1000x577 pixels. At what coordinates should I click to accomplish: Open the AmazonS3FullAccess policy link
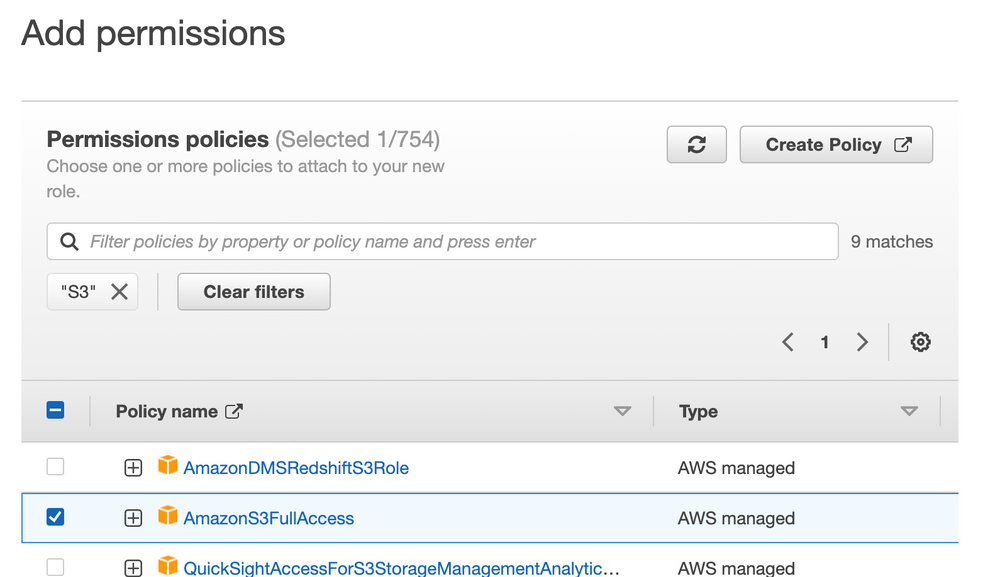point(268,518)
